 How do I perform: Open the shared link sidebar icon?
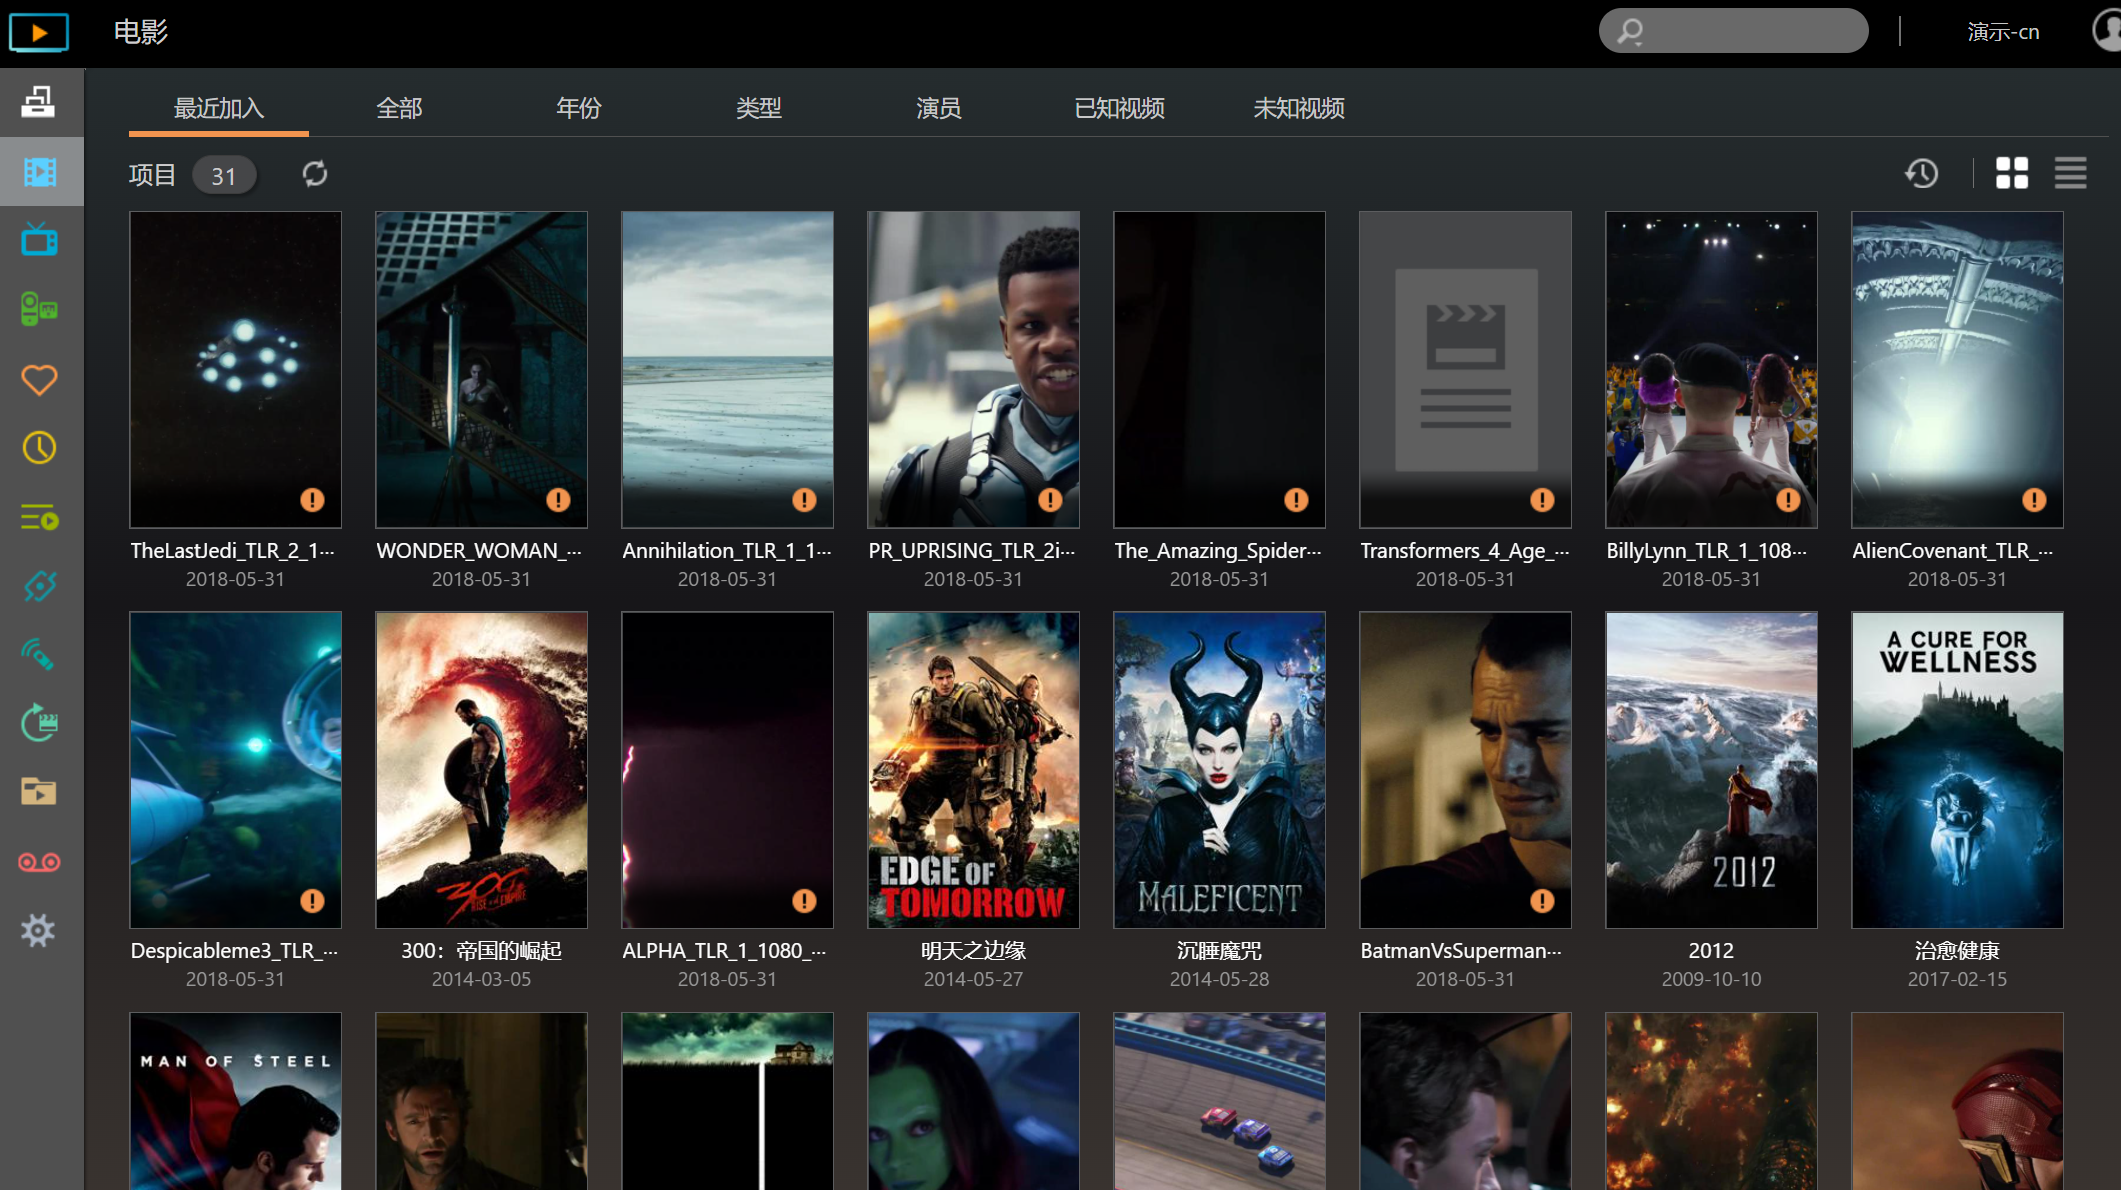pos(39,586)
